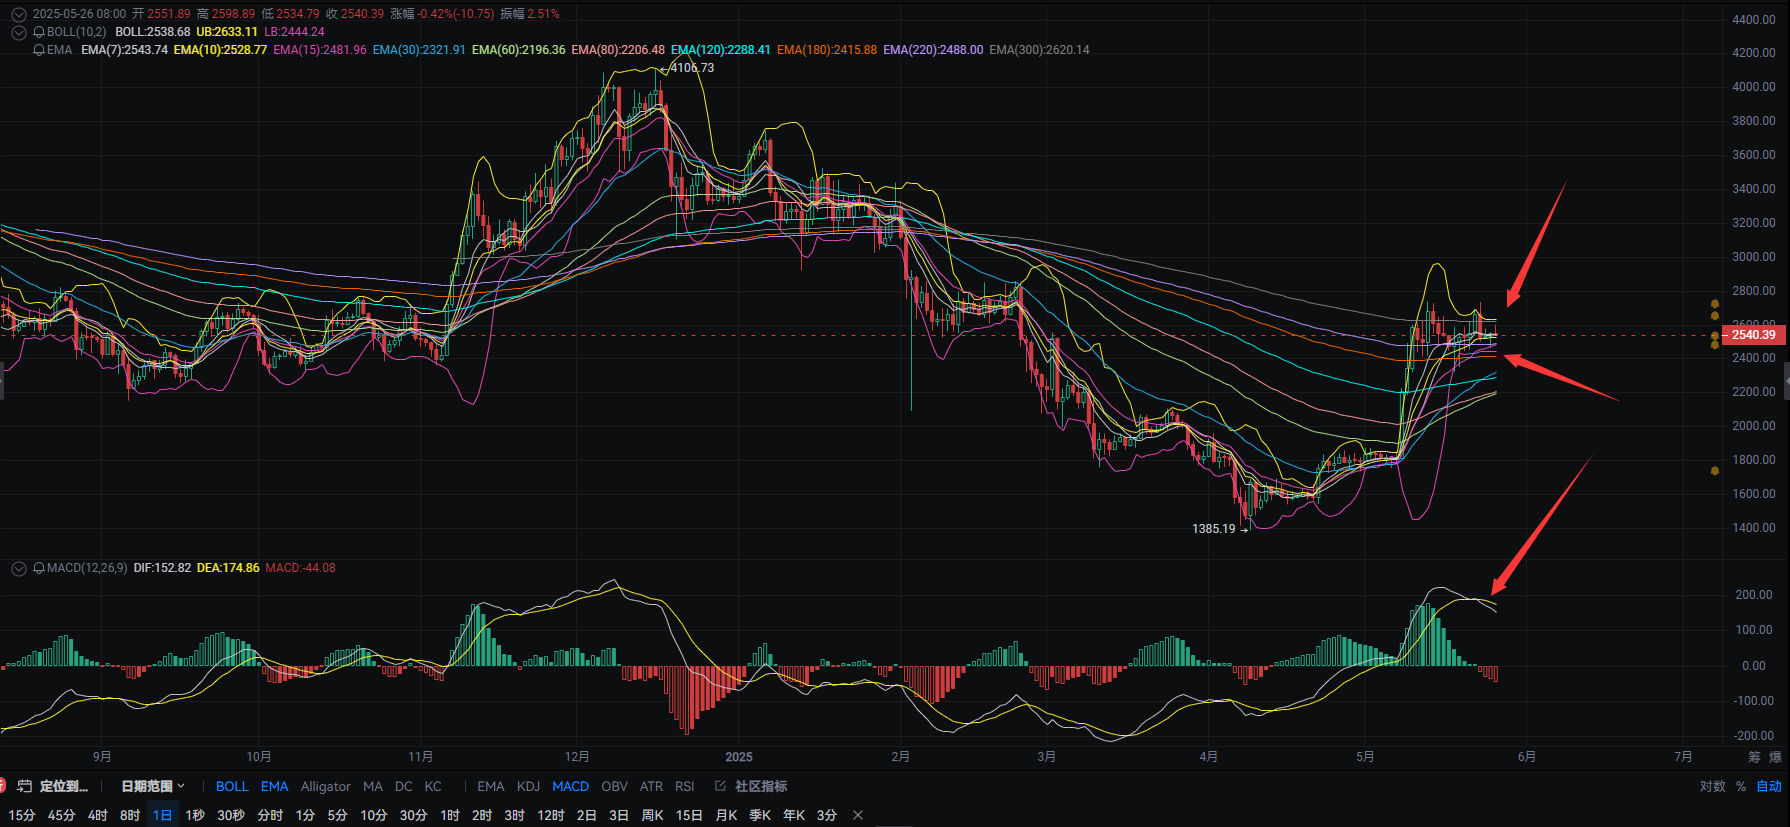Click the bell icon beside MACD(12,26,9)
The image size is (1790, 827).
pos(39,568)
